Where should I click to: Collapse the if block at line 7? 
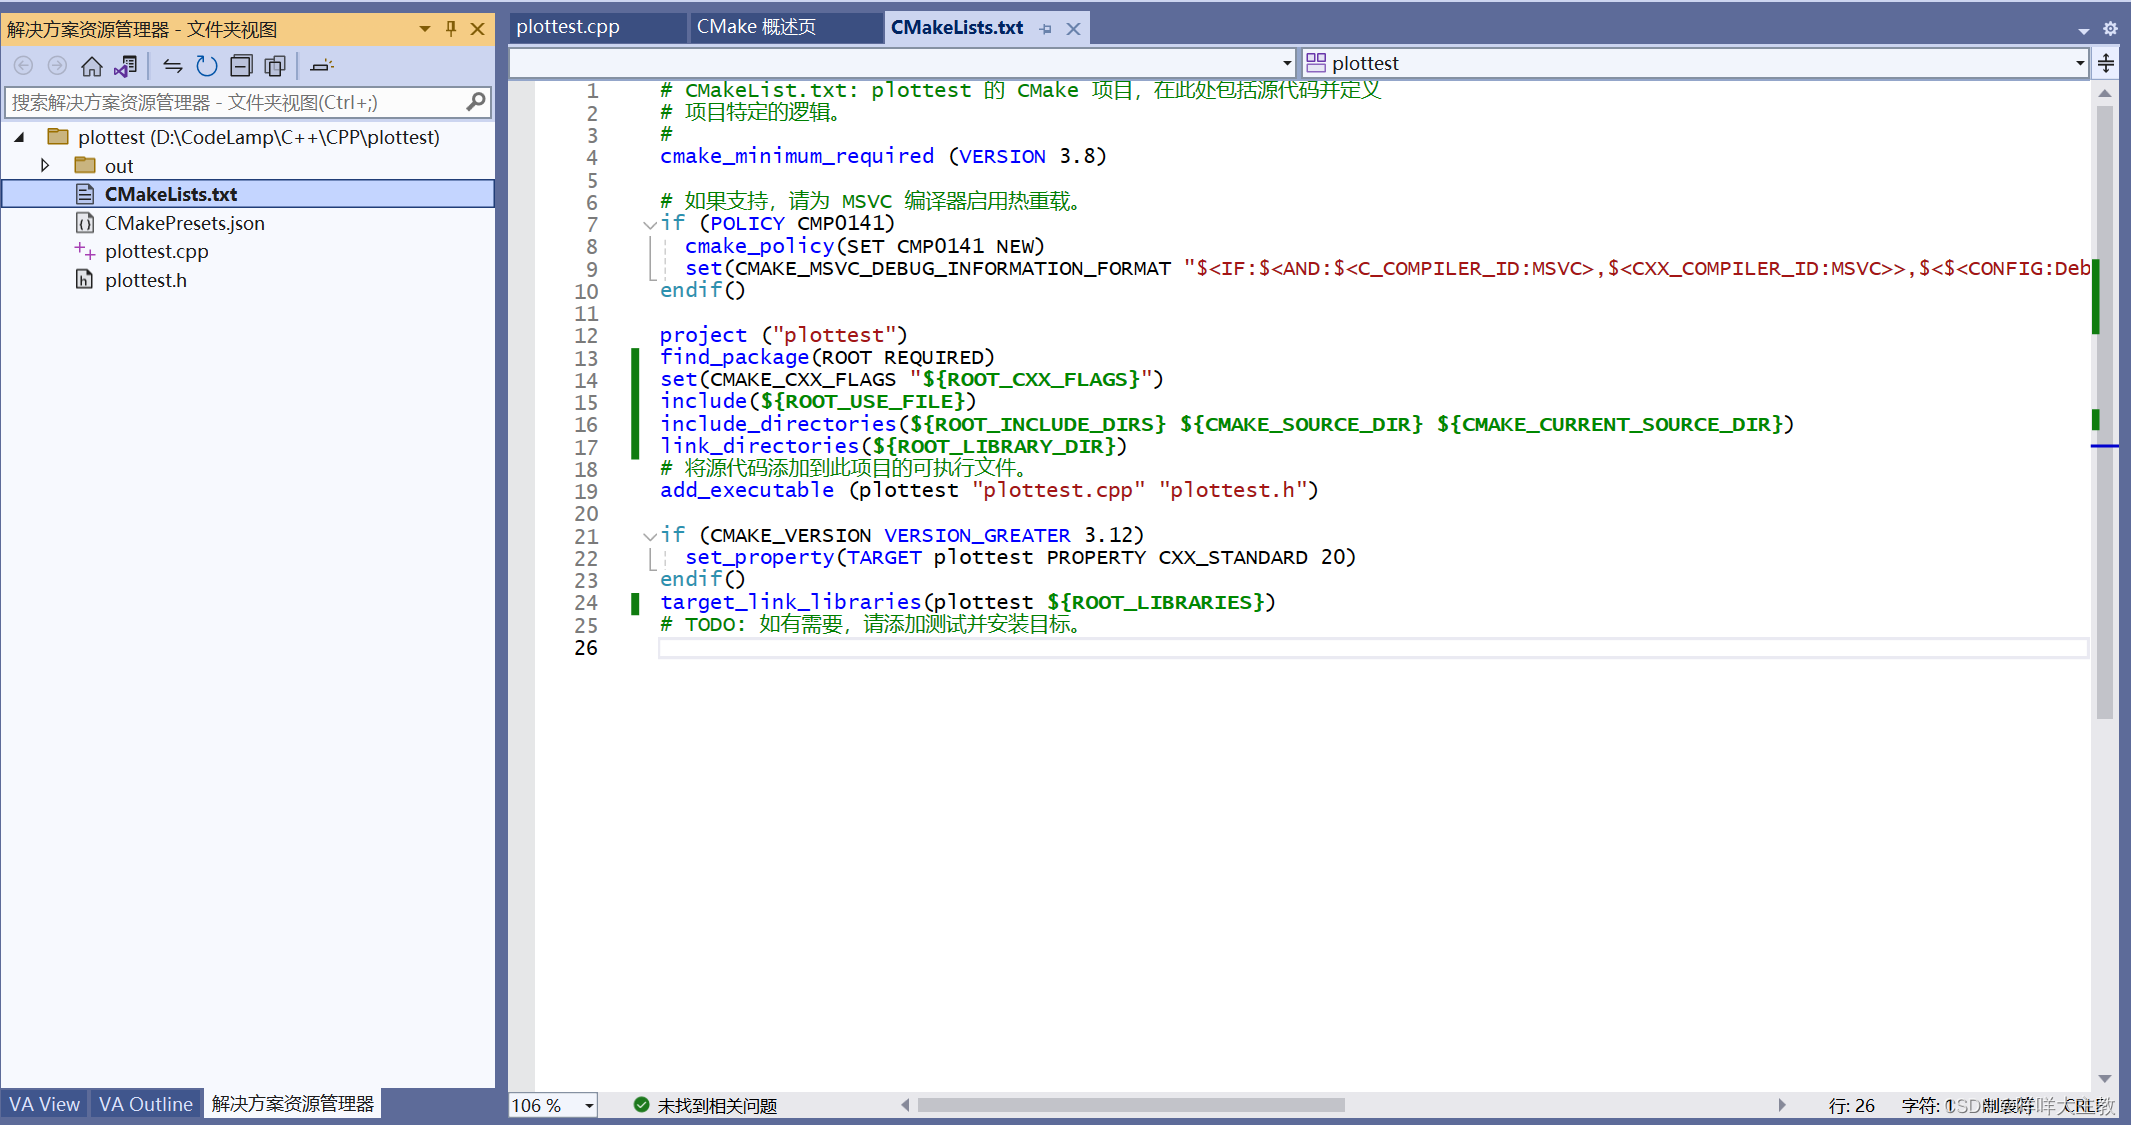pyautogui.click(x=650, y=224)
